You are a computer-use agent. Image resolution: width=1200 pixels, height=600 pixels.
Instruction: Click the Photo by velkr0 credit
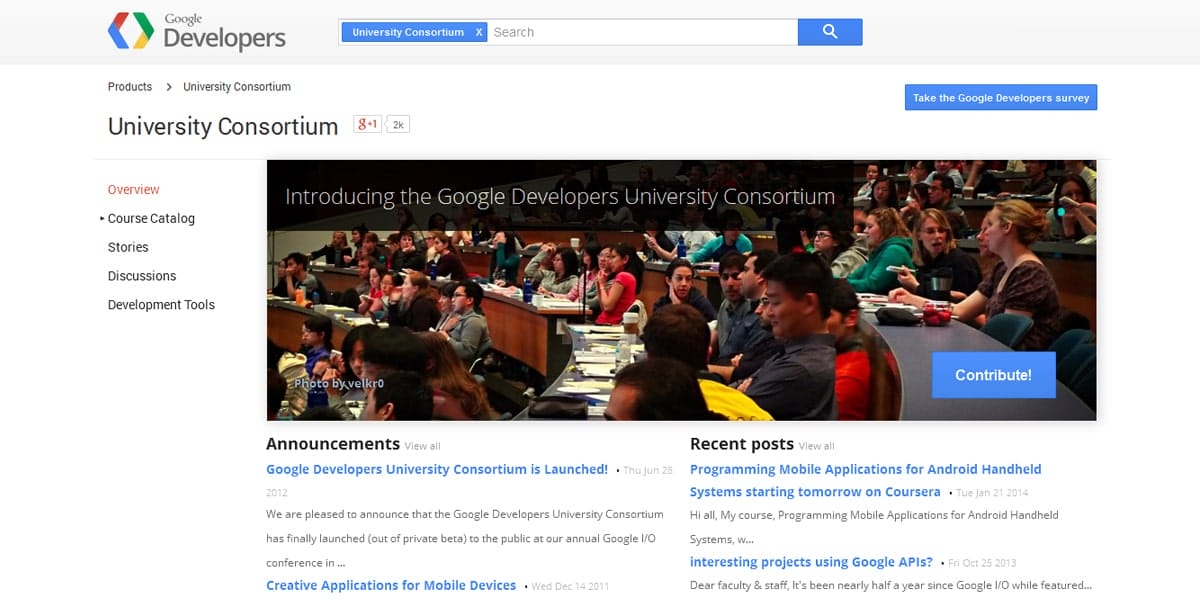click(x=339, y=383)
